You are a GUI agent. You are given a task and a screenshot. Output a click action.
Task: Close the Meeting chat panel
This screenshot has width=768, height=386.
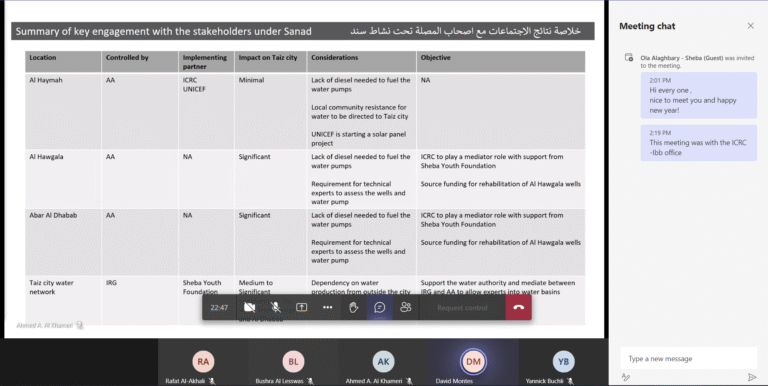coord(750,26)
